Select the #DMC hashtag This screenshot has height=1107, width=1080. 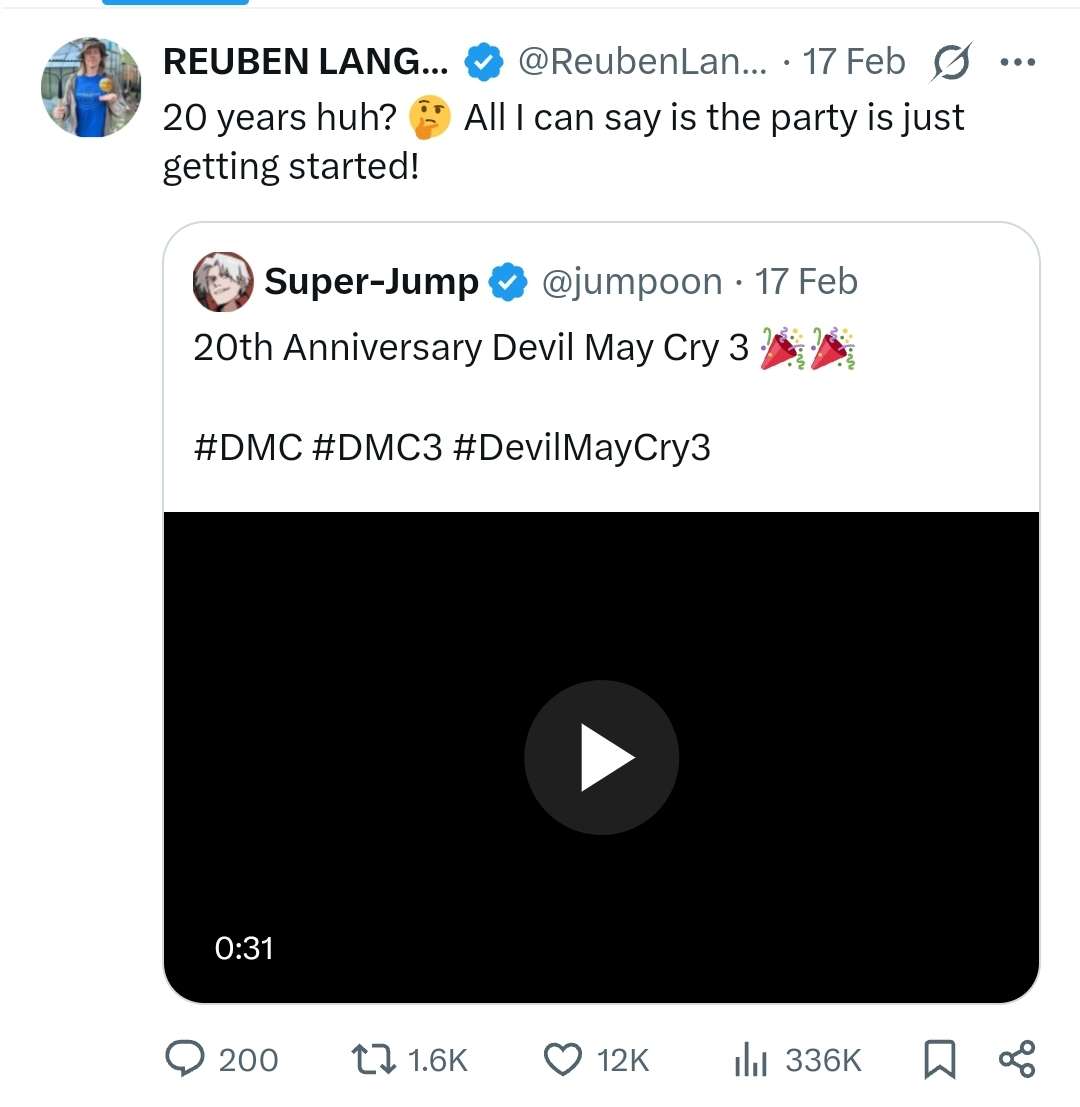pos(248,447)
